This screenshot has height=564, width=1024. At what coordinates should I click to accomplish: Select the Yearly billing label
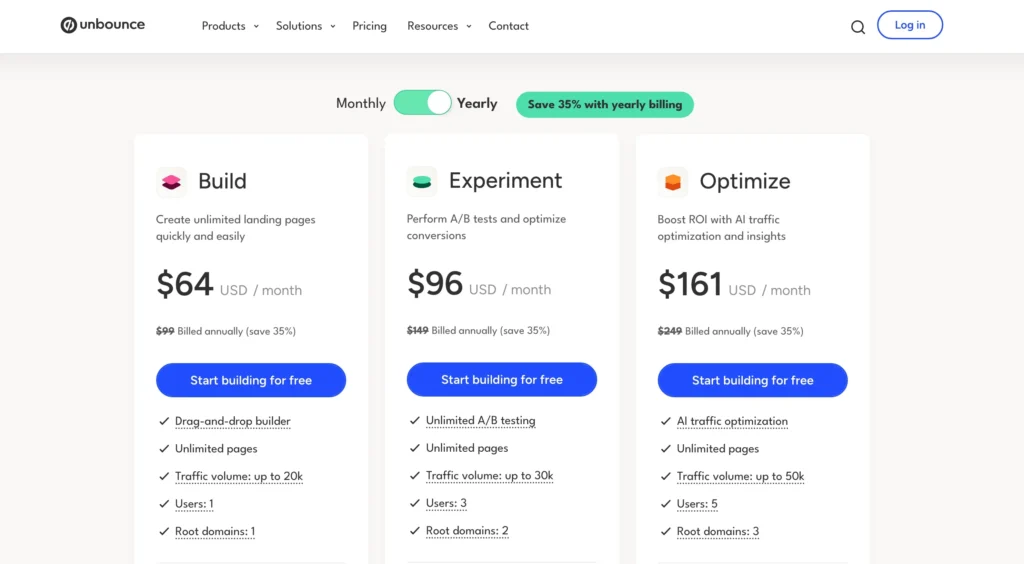(477, 103)
